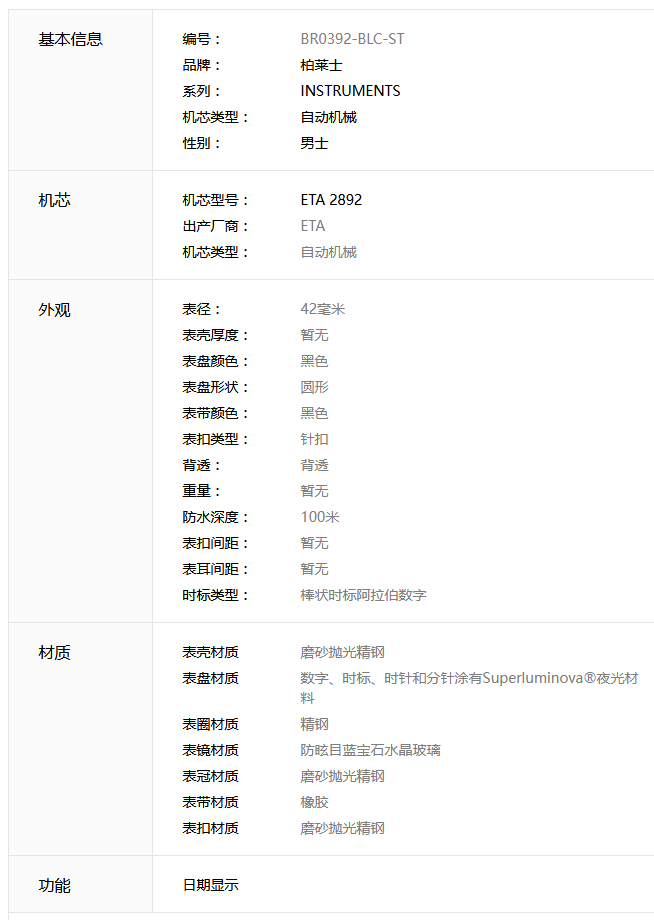
Task: Click the 背透 value text
Action: click(x=314, y=465)
